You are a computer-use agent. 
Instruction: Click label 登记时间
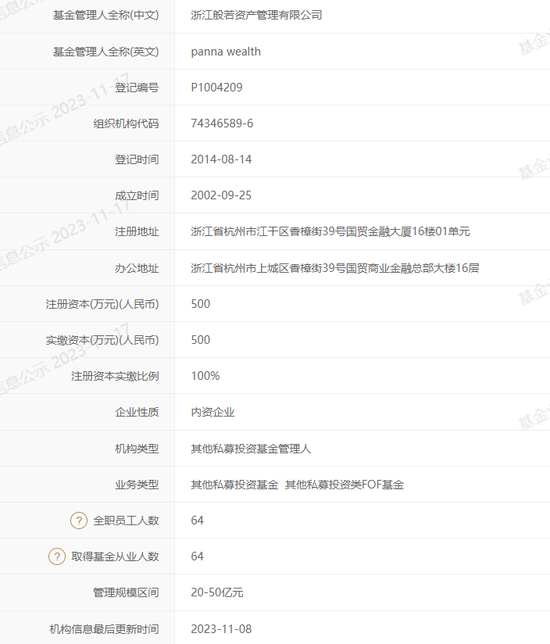137,159
